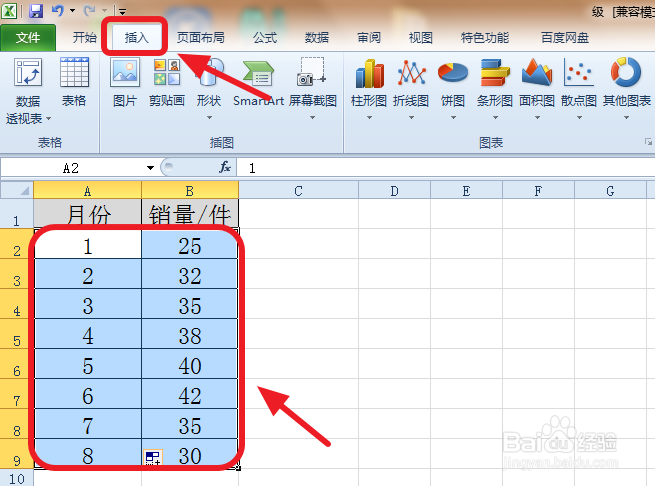This screenshot has width=655, height=486.
Task: Click the Save icon in quick access toolbar
Action: point(36,10)
